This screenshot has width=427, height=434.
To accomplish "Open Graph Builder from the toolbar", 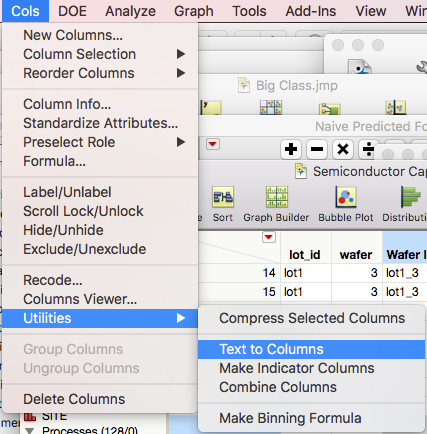I will [x=276, y=204].
